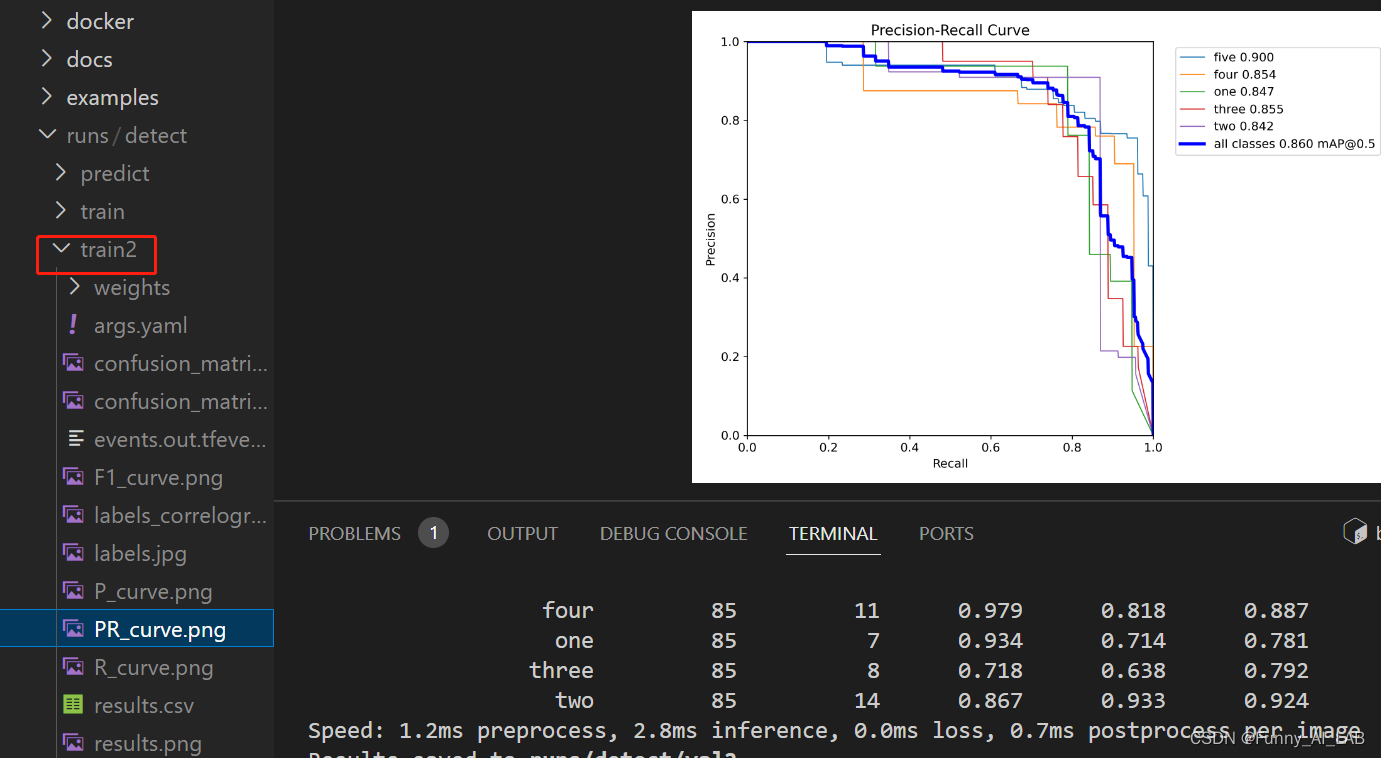1381x758 pixels.
Task: Open the labels_correlogram image file
Action: click(x=180, y=515)
